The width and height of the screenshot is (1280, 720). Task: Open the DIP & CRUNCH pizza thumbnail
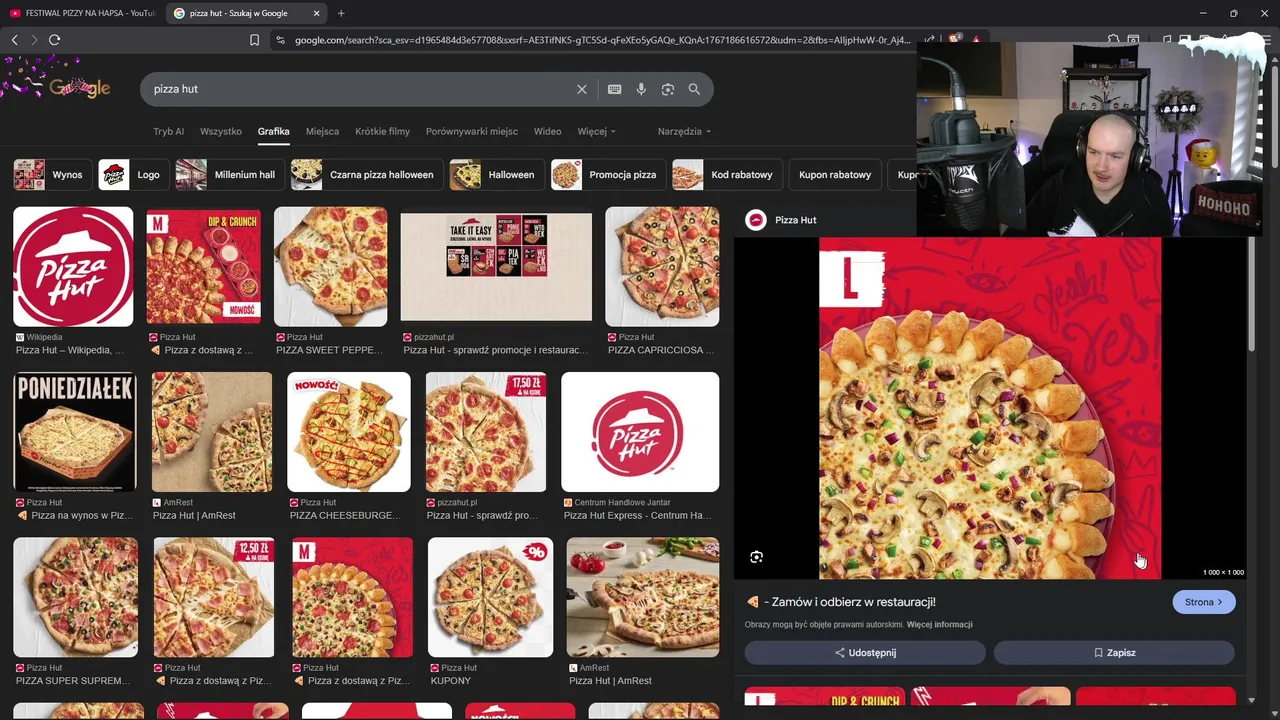coord(203,267)
